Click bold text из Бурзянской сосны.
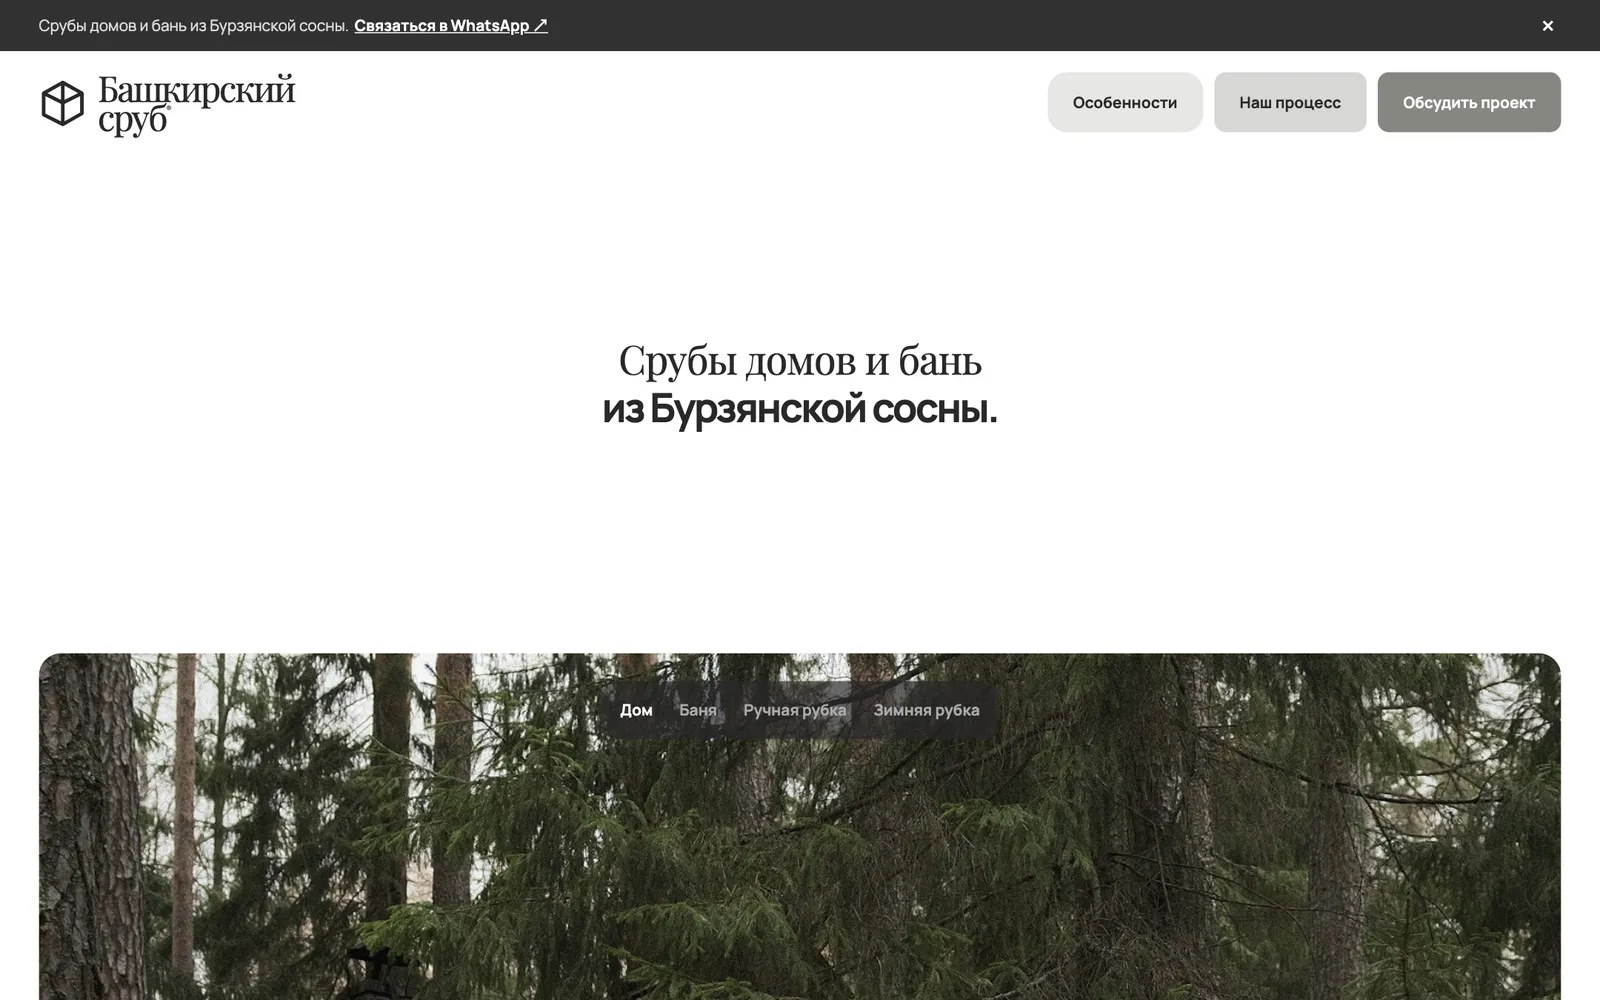 coord(800,409)
